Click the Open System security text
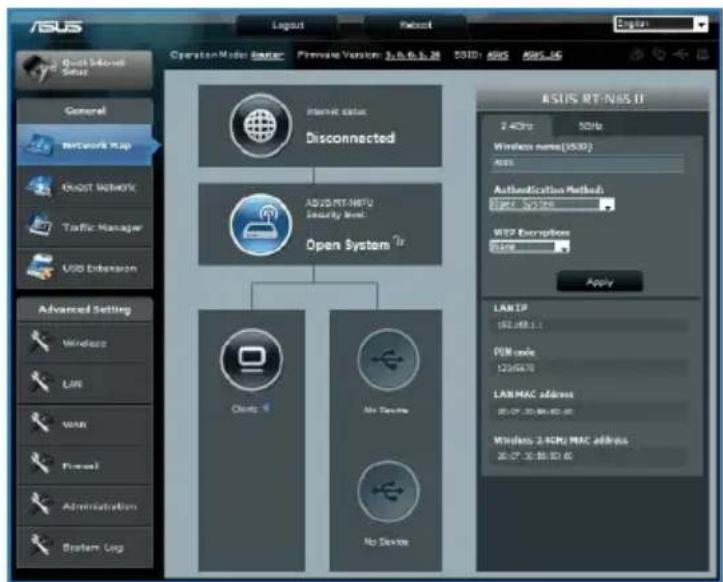Image resolution: width=723 pixels, height=582 pixels. click(x=348, y=244)
